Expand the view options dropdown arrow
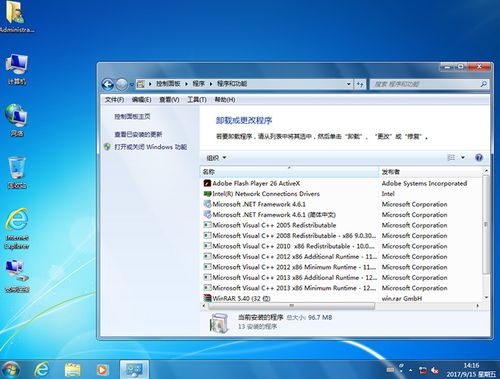This screenshot has width=500, height=379. coord(463,158)
